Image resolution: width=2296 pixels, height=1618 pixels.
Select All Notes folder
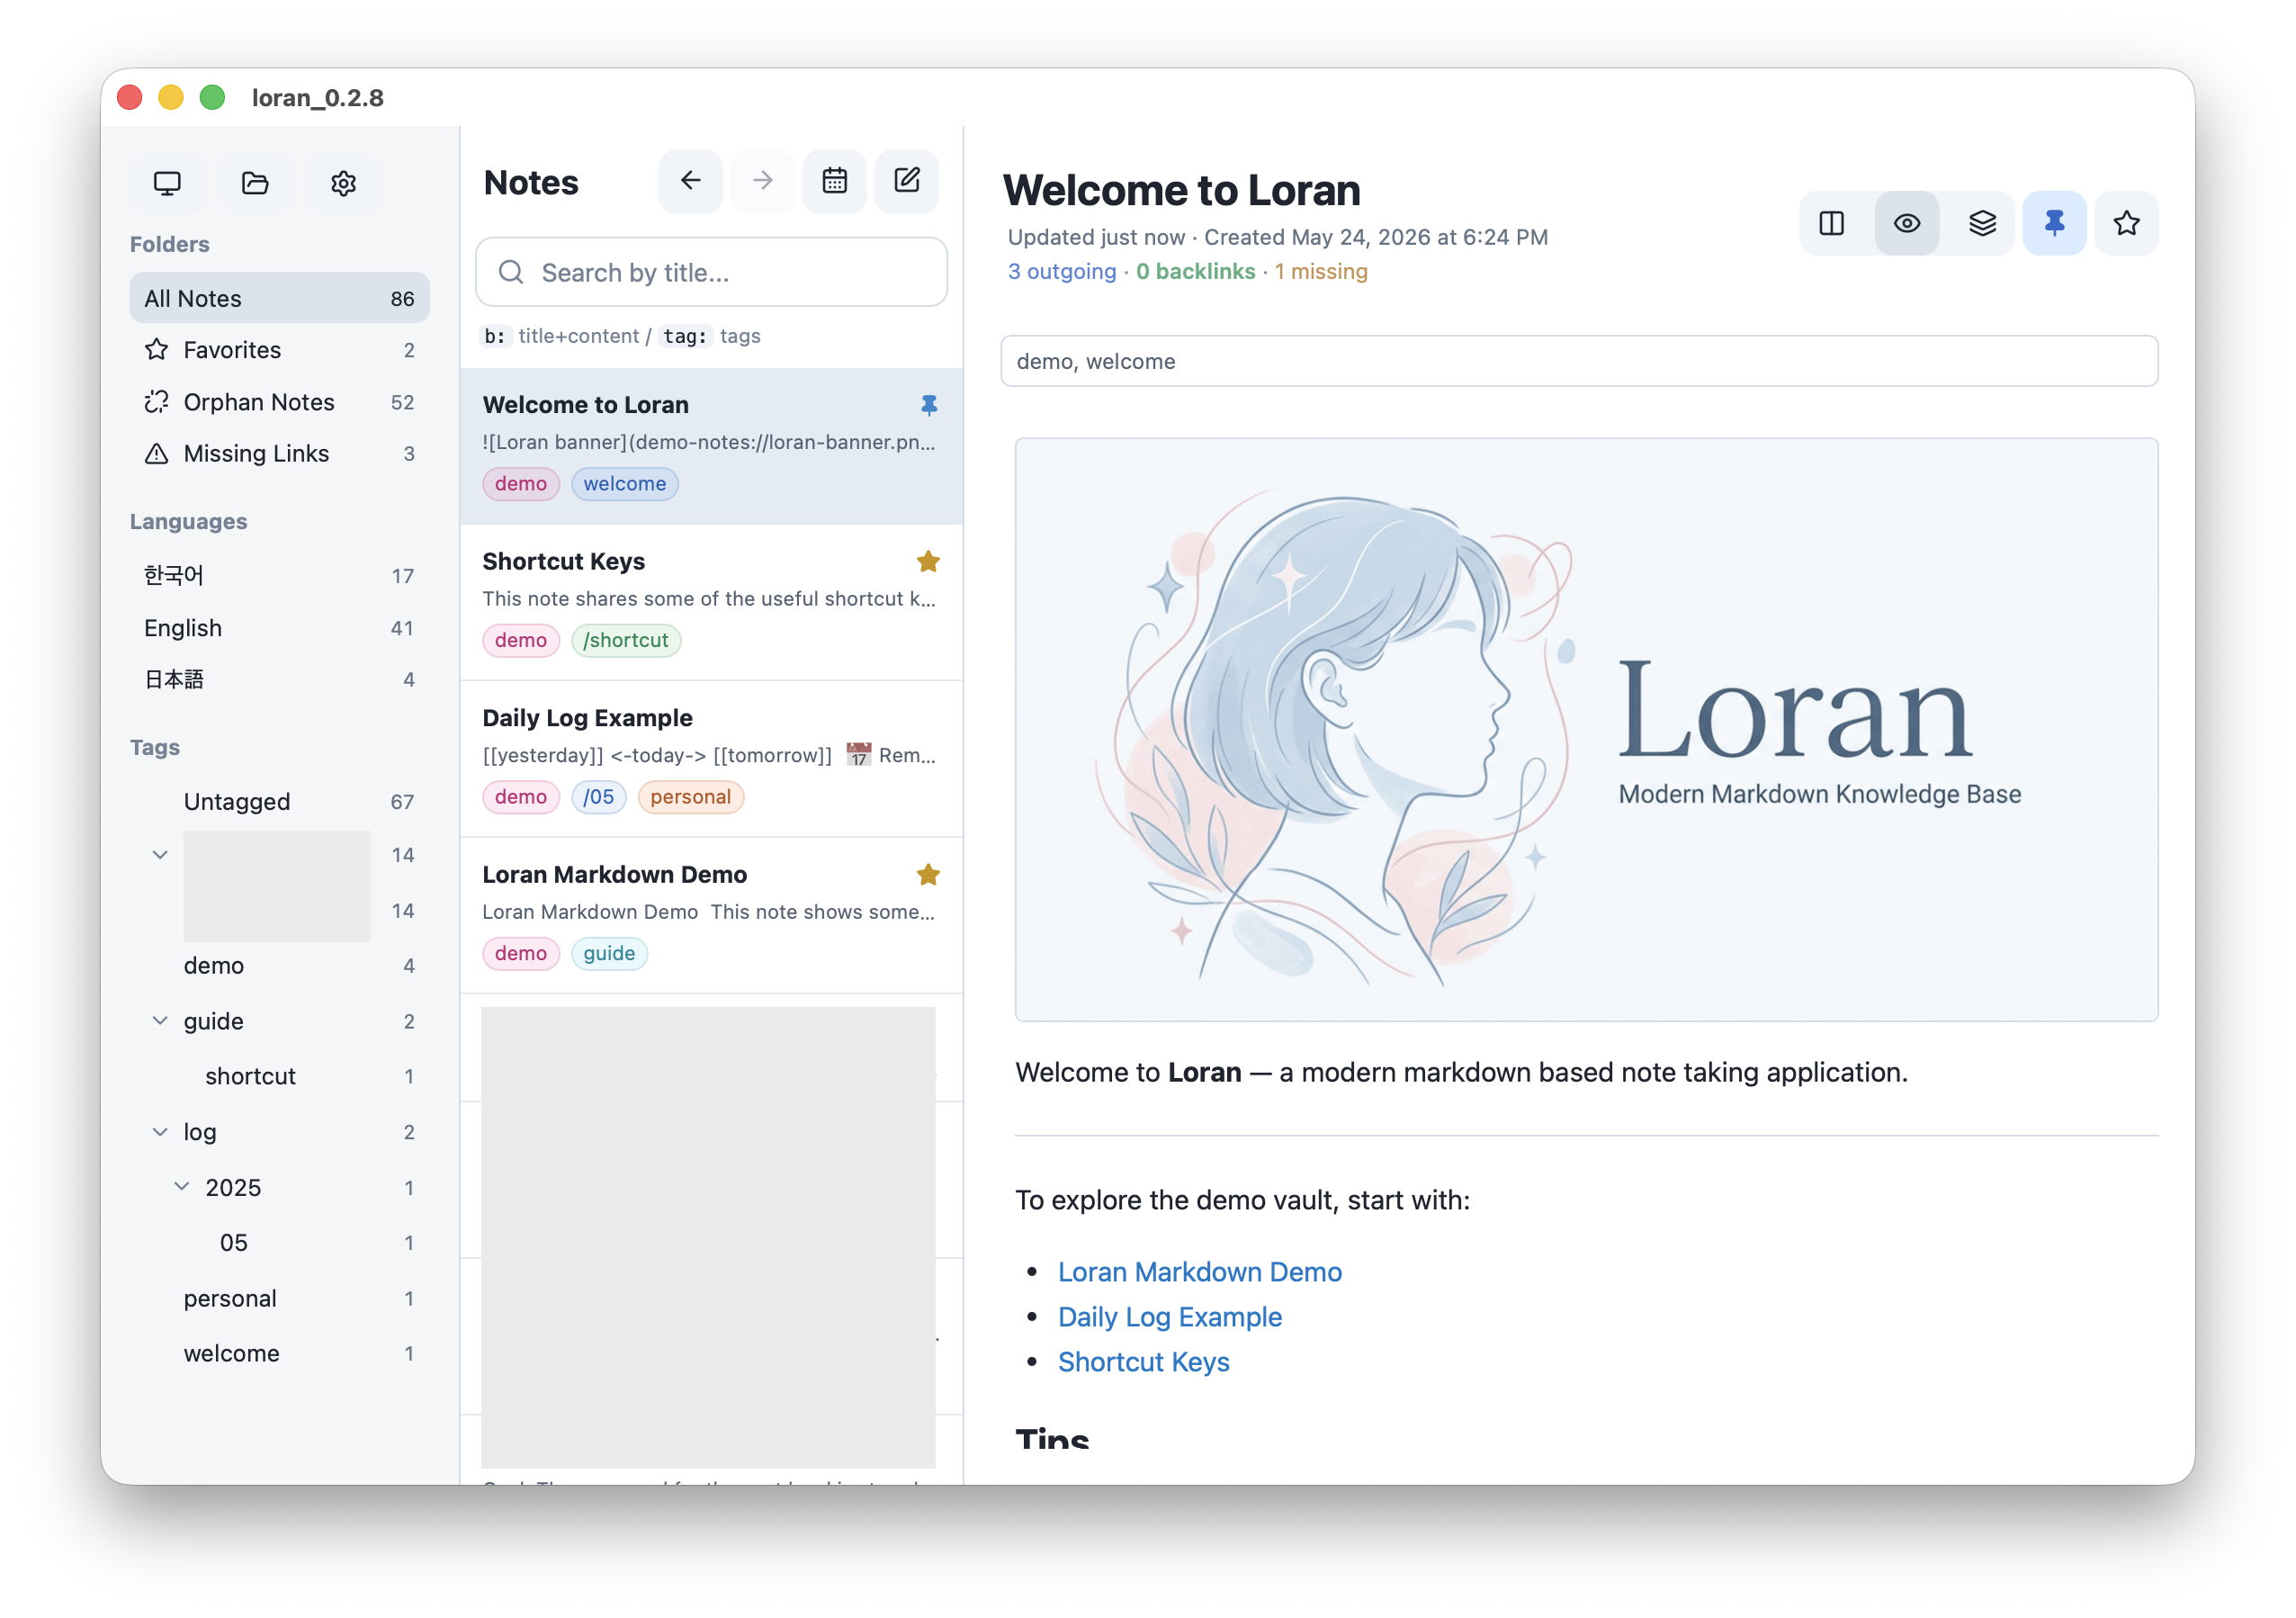[279, 298]
